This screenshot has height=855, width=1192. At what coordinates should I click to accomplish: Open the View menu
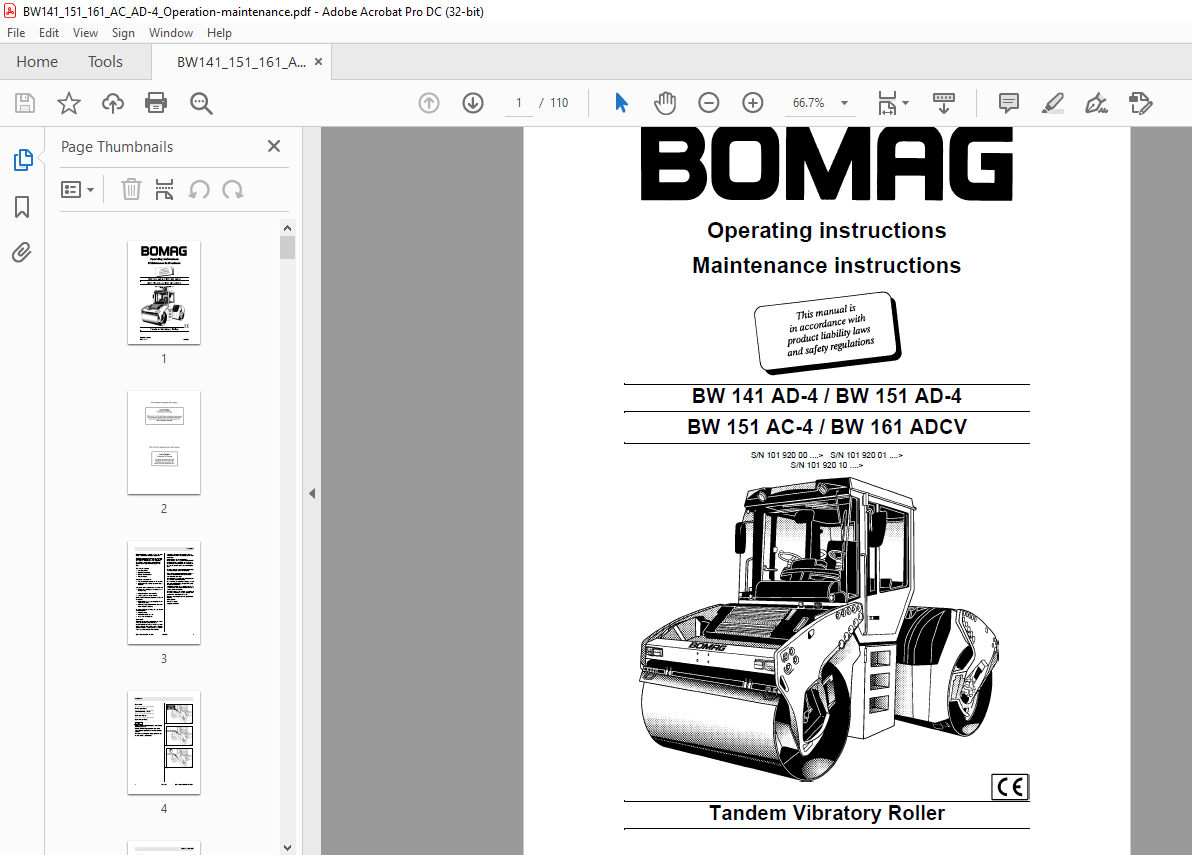coord(85,33)
